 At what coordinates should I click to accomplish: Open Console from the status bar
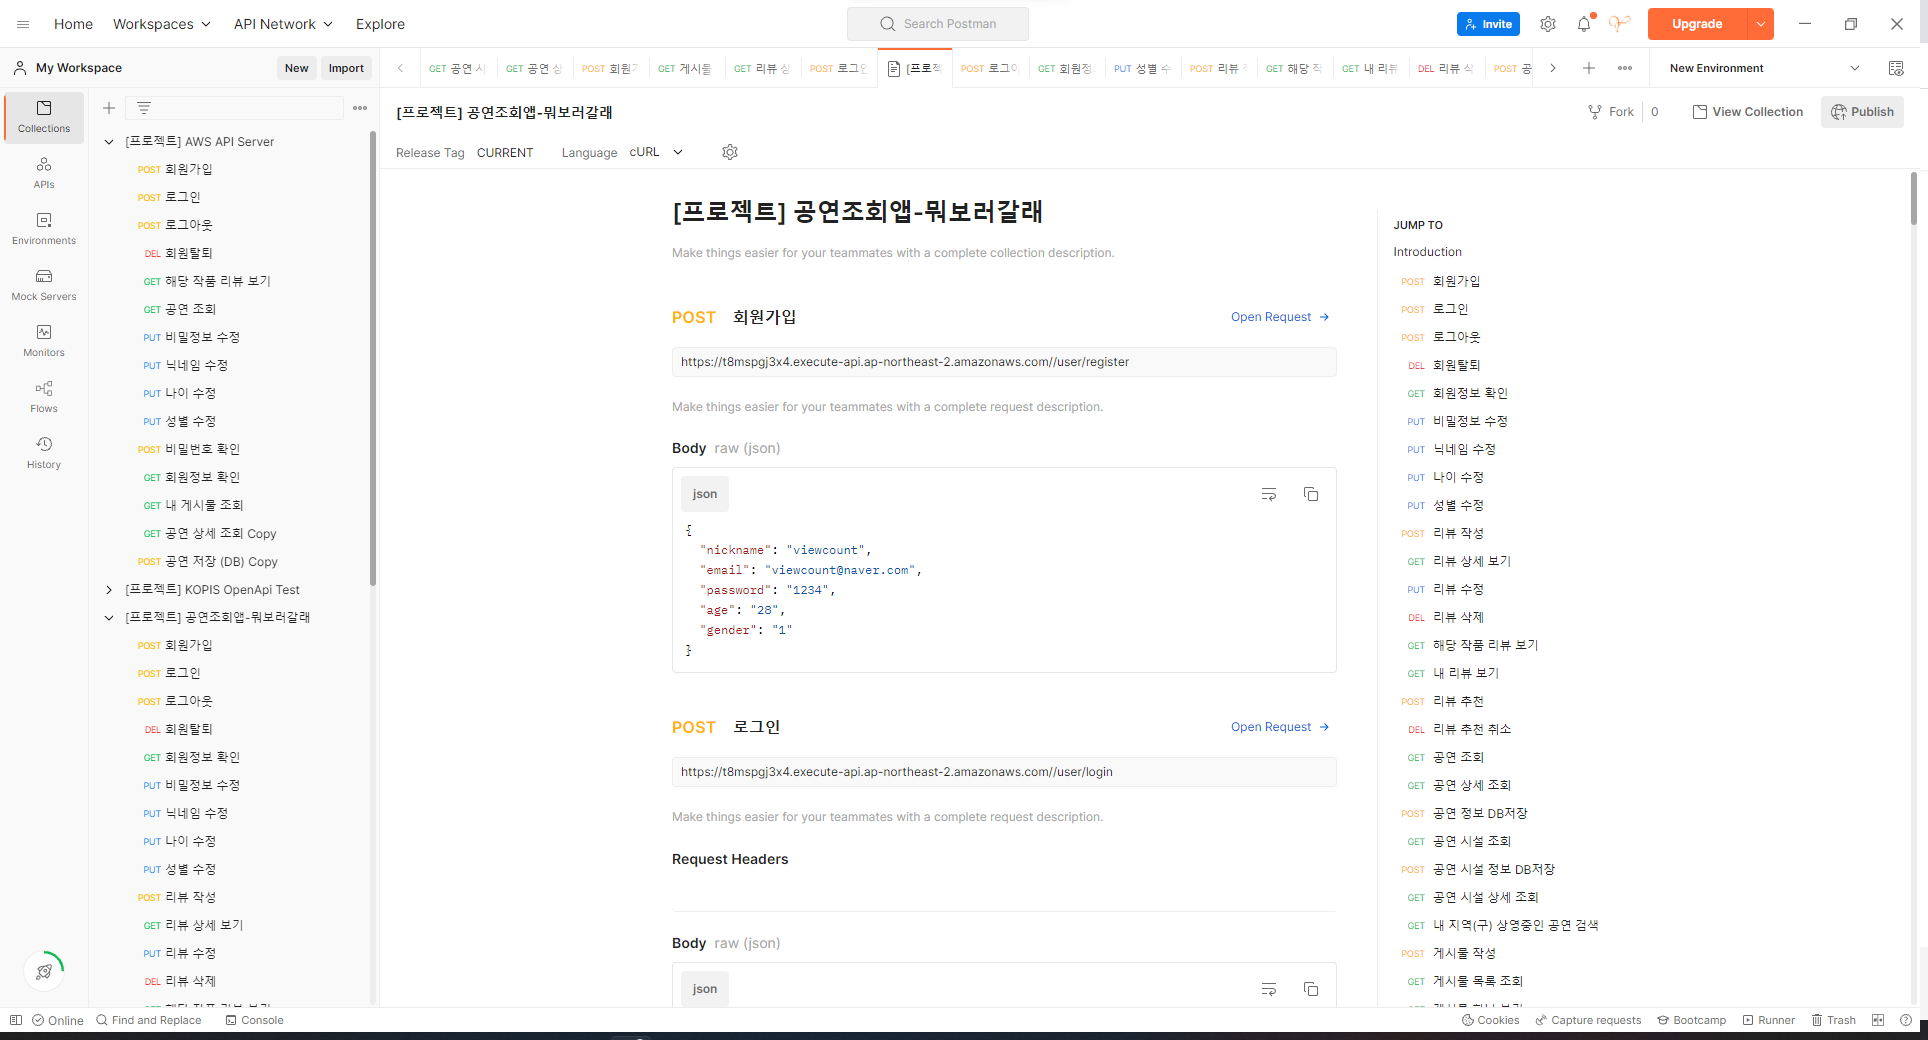tap(254, 1020)
